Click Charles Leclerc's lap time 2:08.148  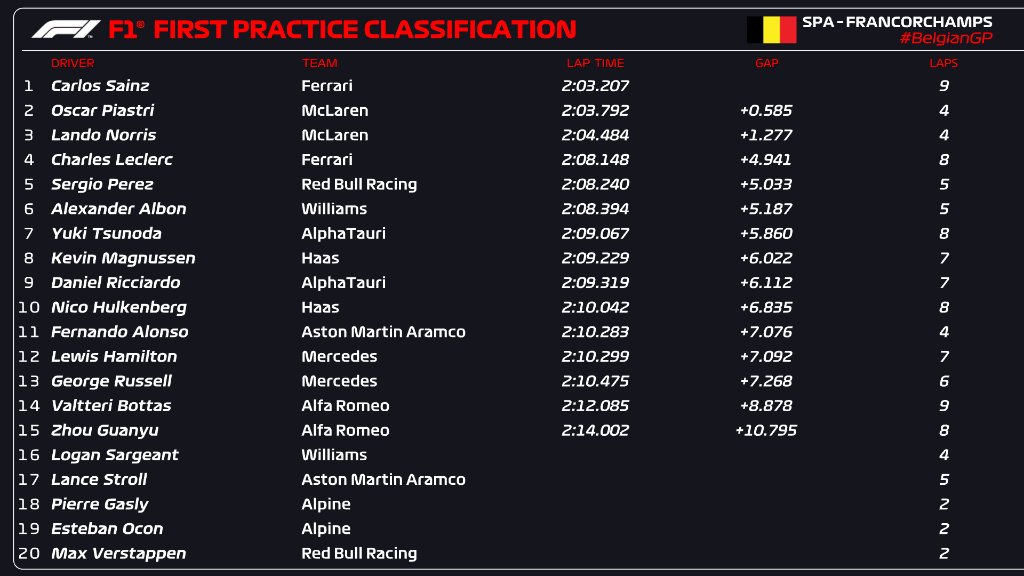(x=594, y=160)
